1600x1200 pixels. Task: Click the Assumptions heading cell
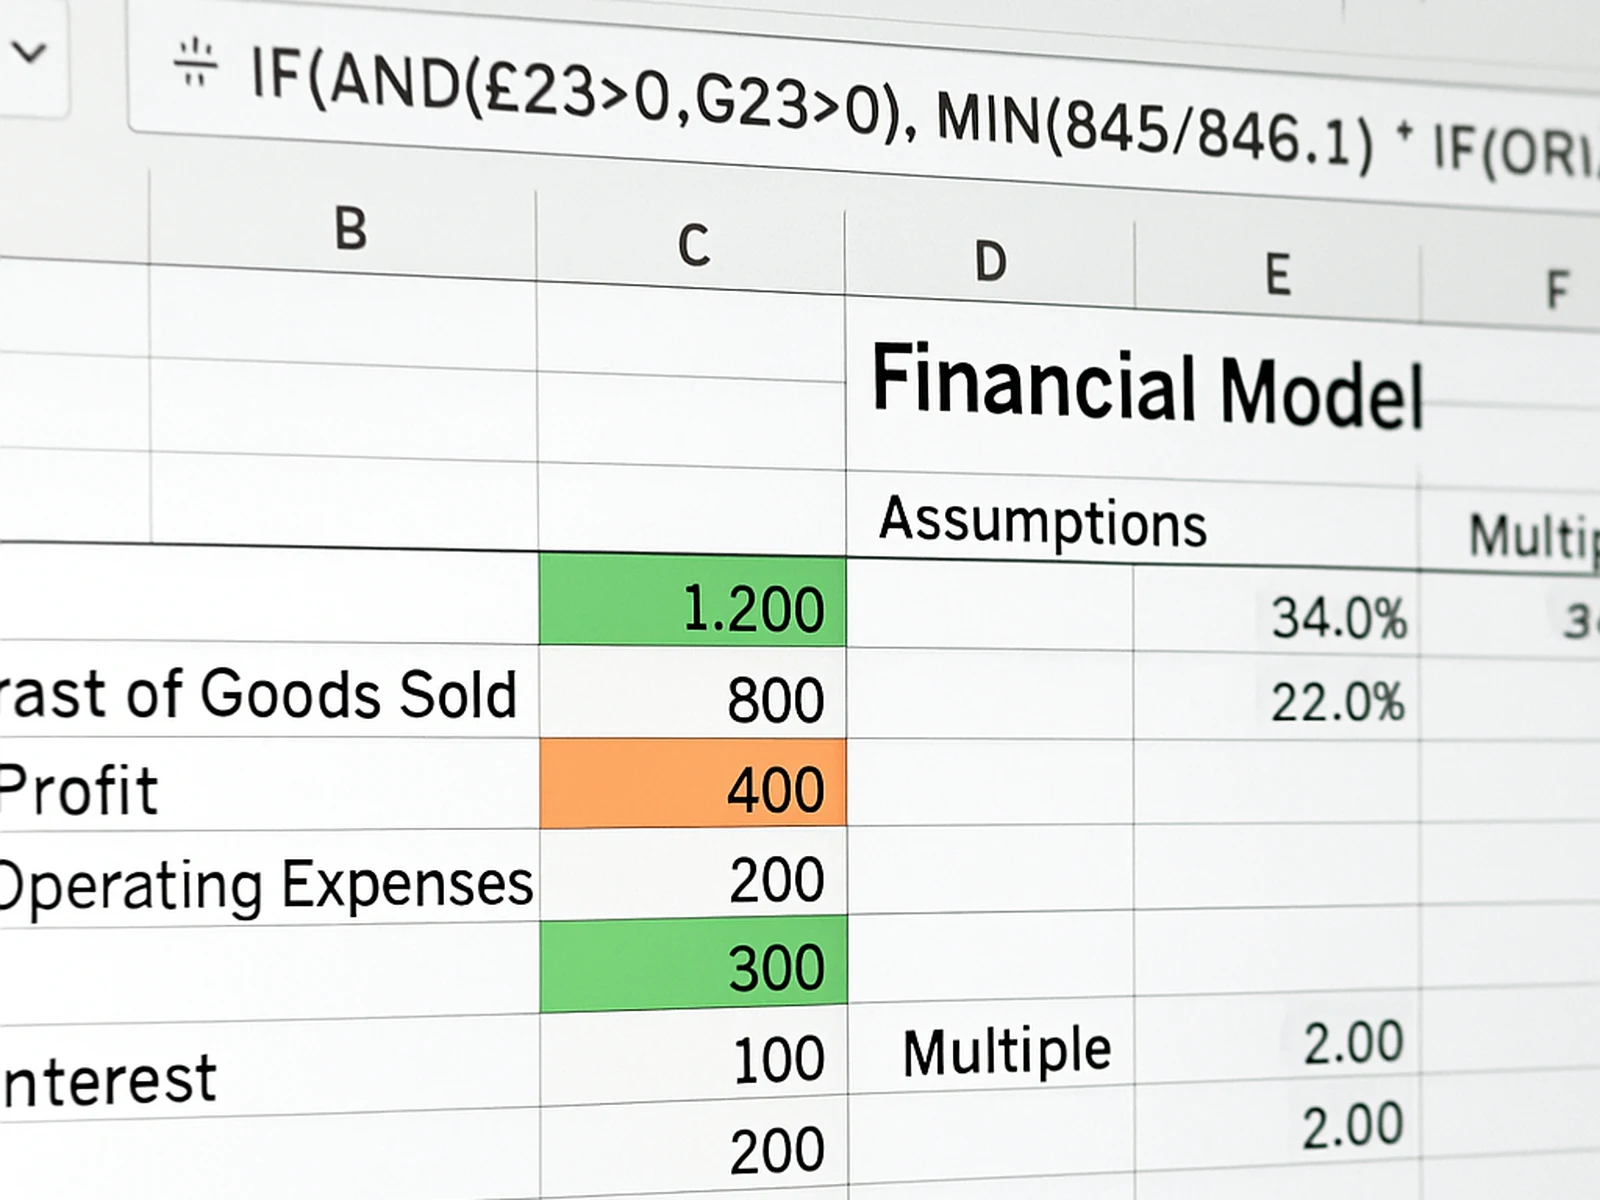tap(1042, 522)
